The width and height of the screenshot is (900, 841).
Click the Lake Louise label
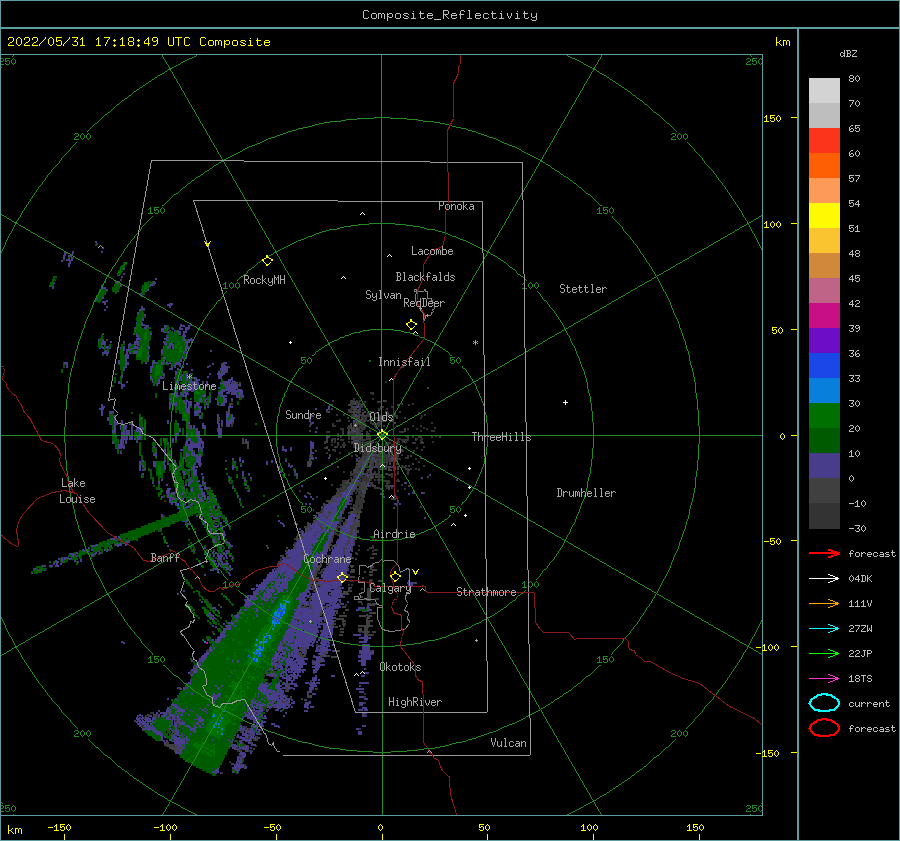tap(78, 491)
